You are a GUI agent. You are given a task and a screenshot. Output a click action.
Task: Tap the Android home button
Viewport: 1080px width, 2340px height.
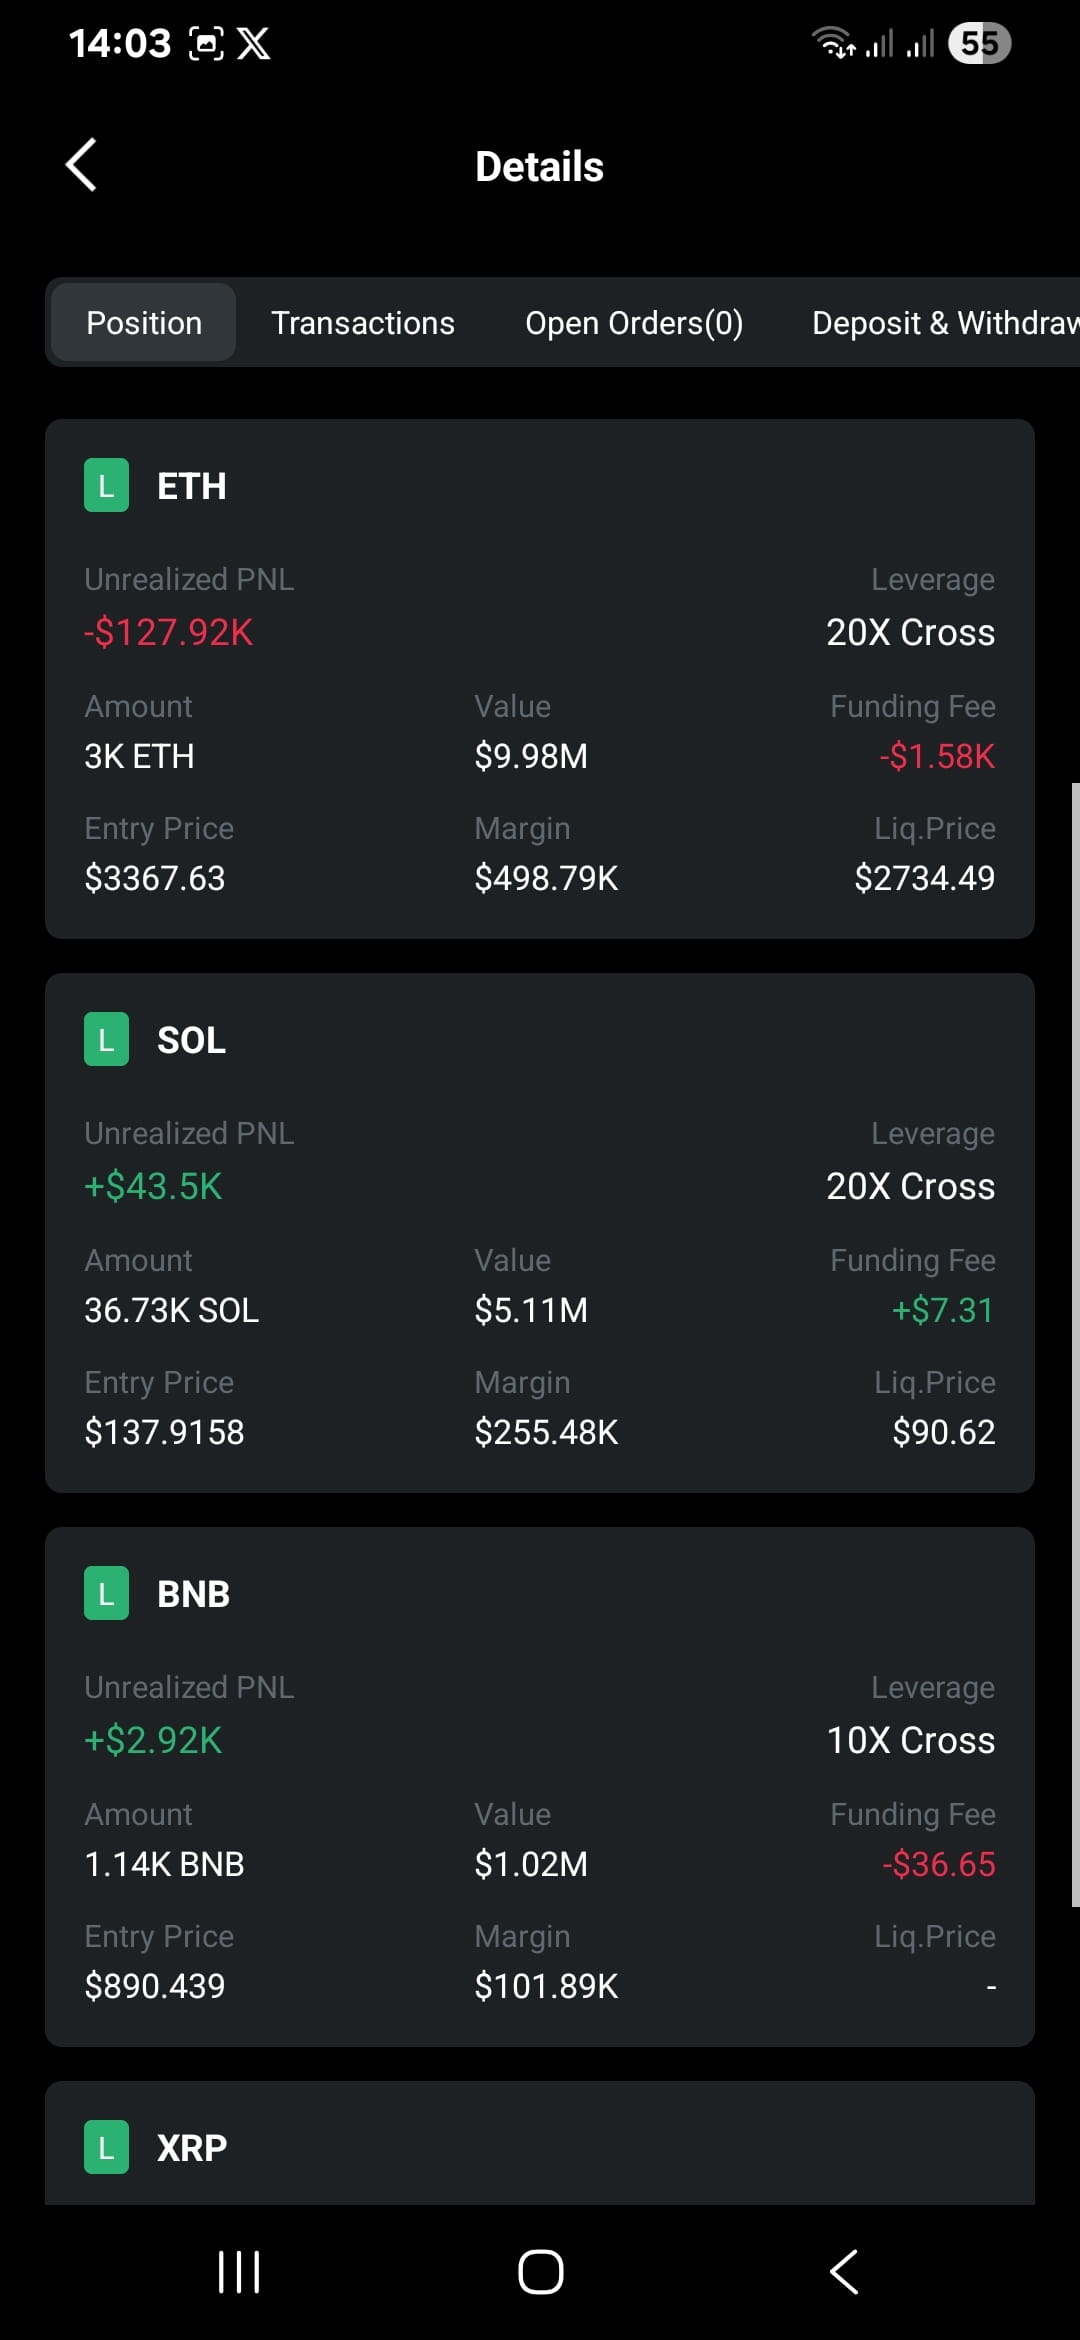click(x=540, y=2272)
